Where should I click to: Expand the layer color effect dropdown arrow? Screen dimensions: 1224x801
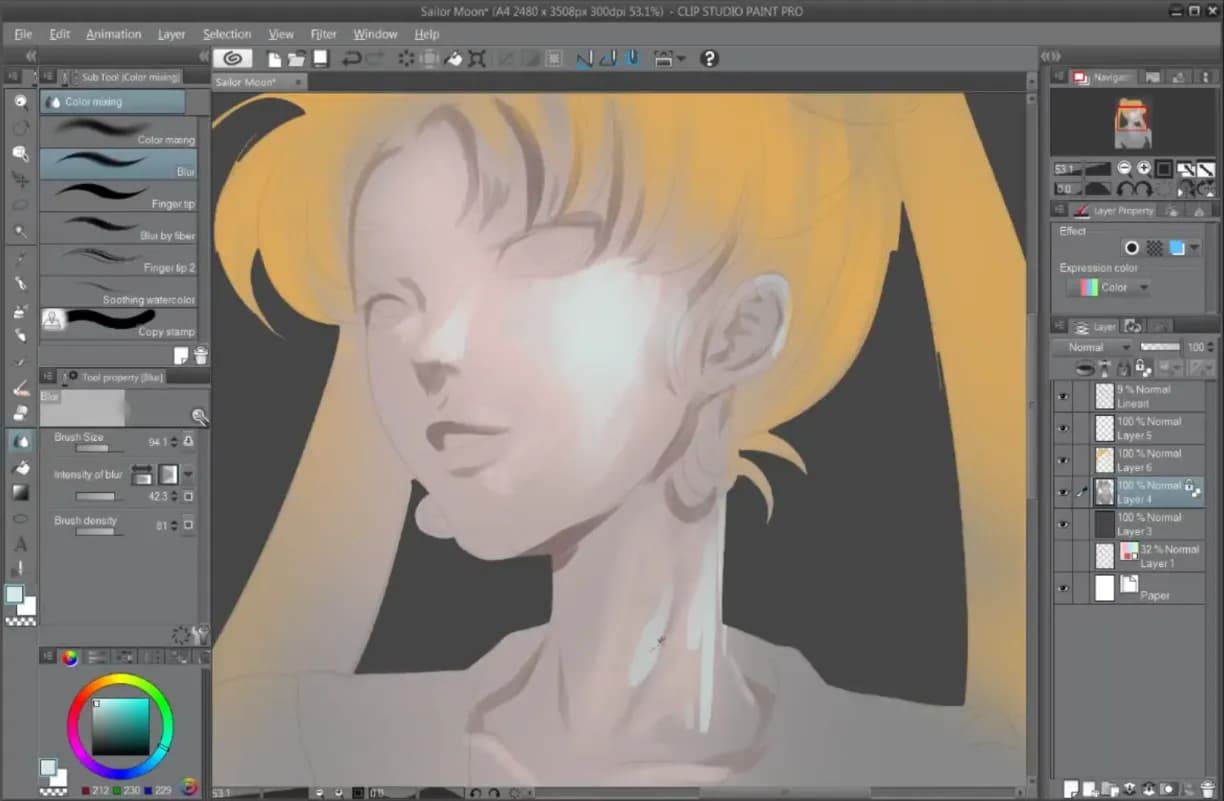1194,248
